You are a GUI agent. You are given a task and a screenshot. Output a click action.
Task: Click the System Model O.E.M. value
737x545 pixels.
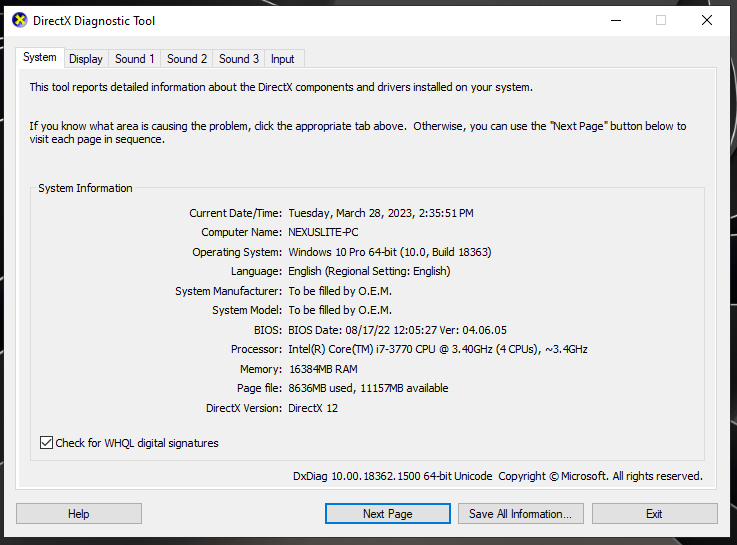click(x=340, y=310)
